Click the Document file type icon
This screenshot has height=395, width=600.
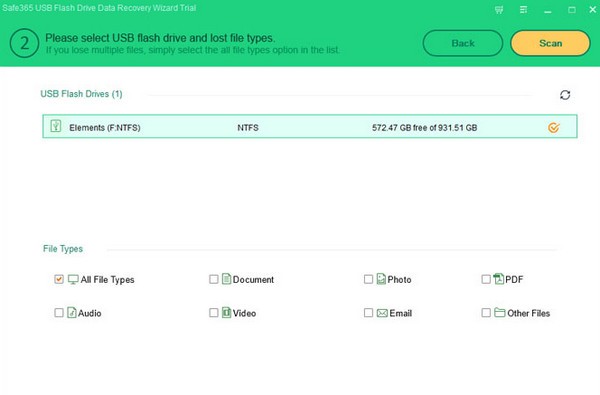coord(226,279)
